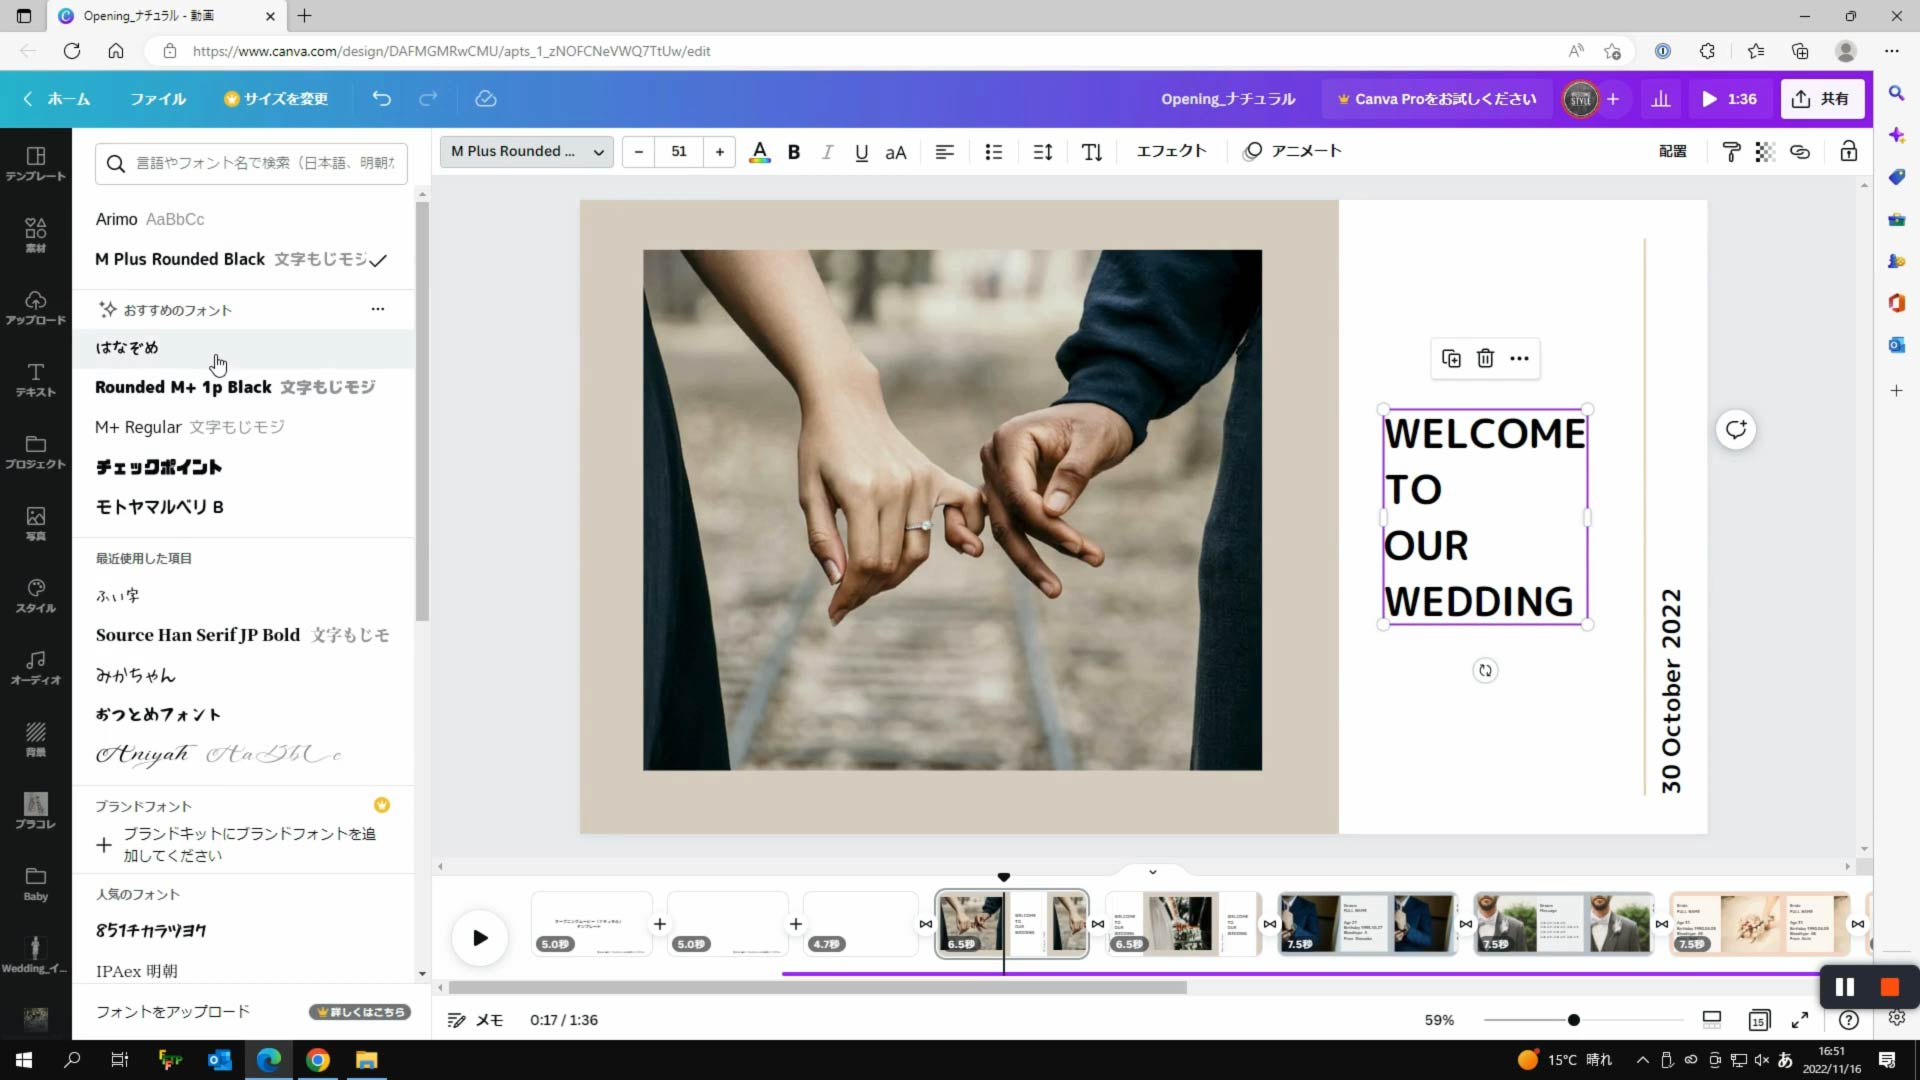Open the ファイル menu
The image size is (1920, 1080).
pos(158,99)
